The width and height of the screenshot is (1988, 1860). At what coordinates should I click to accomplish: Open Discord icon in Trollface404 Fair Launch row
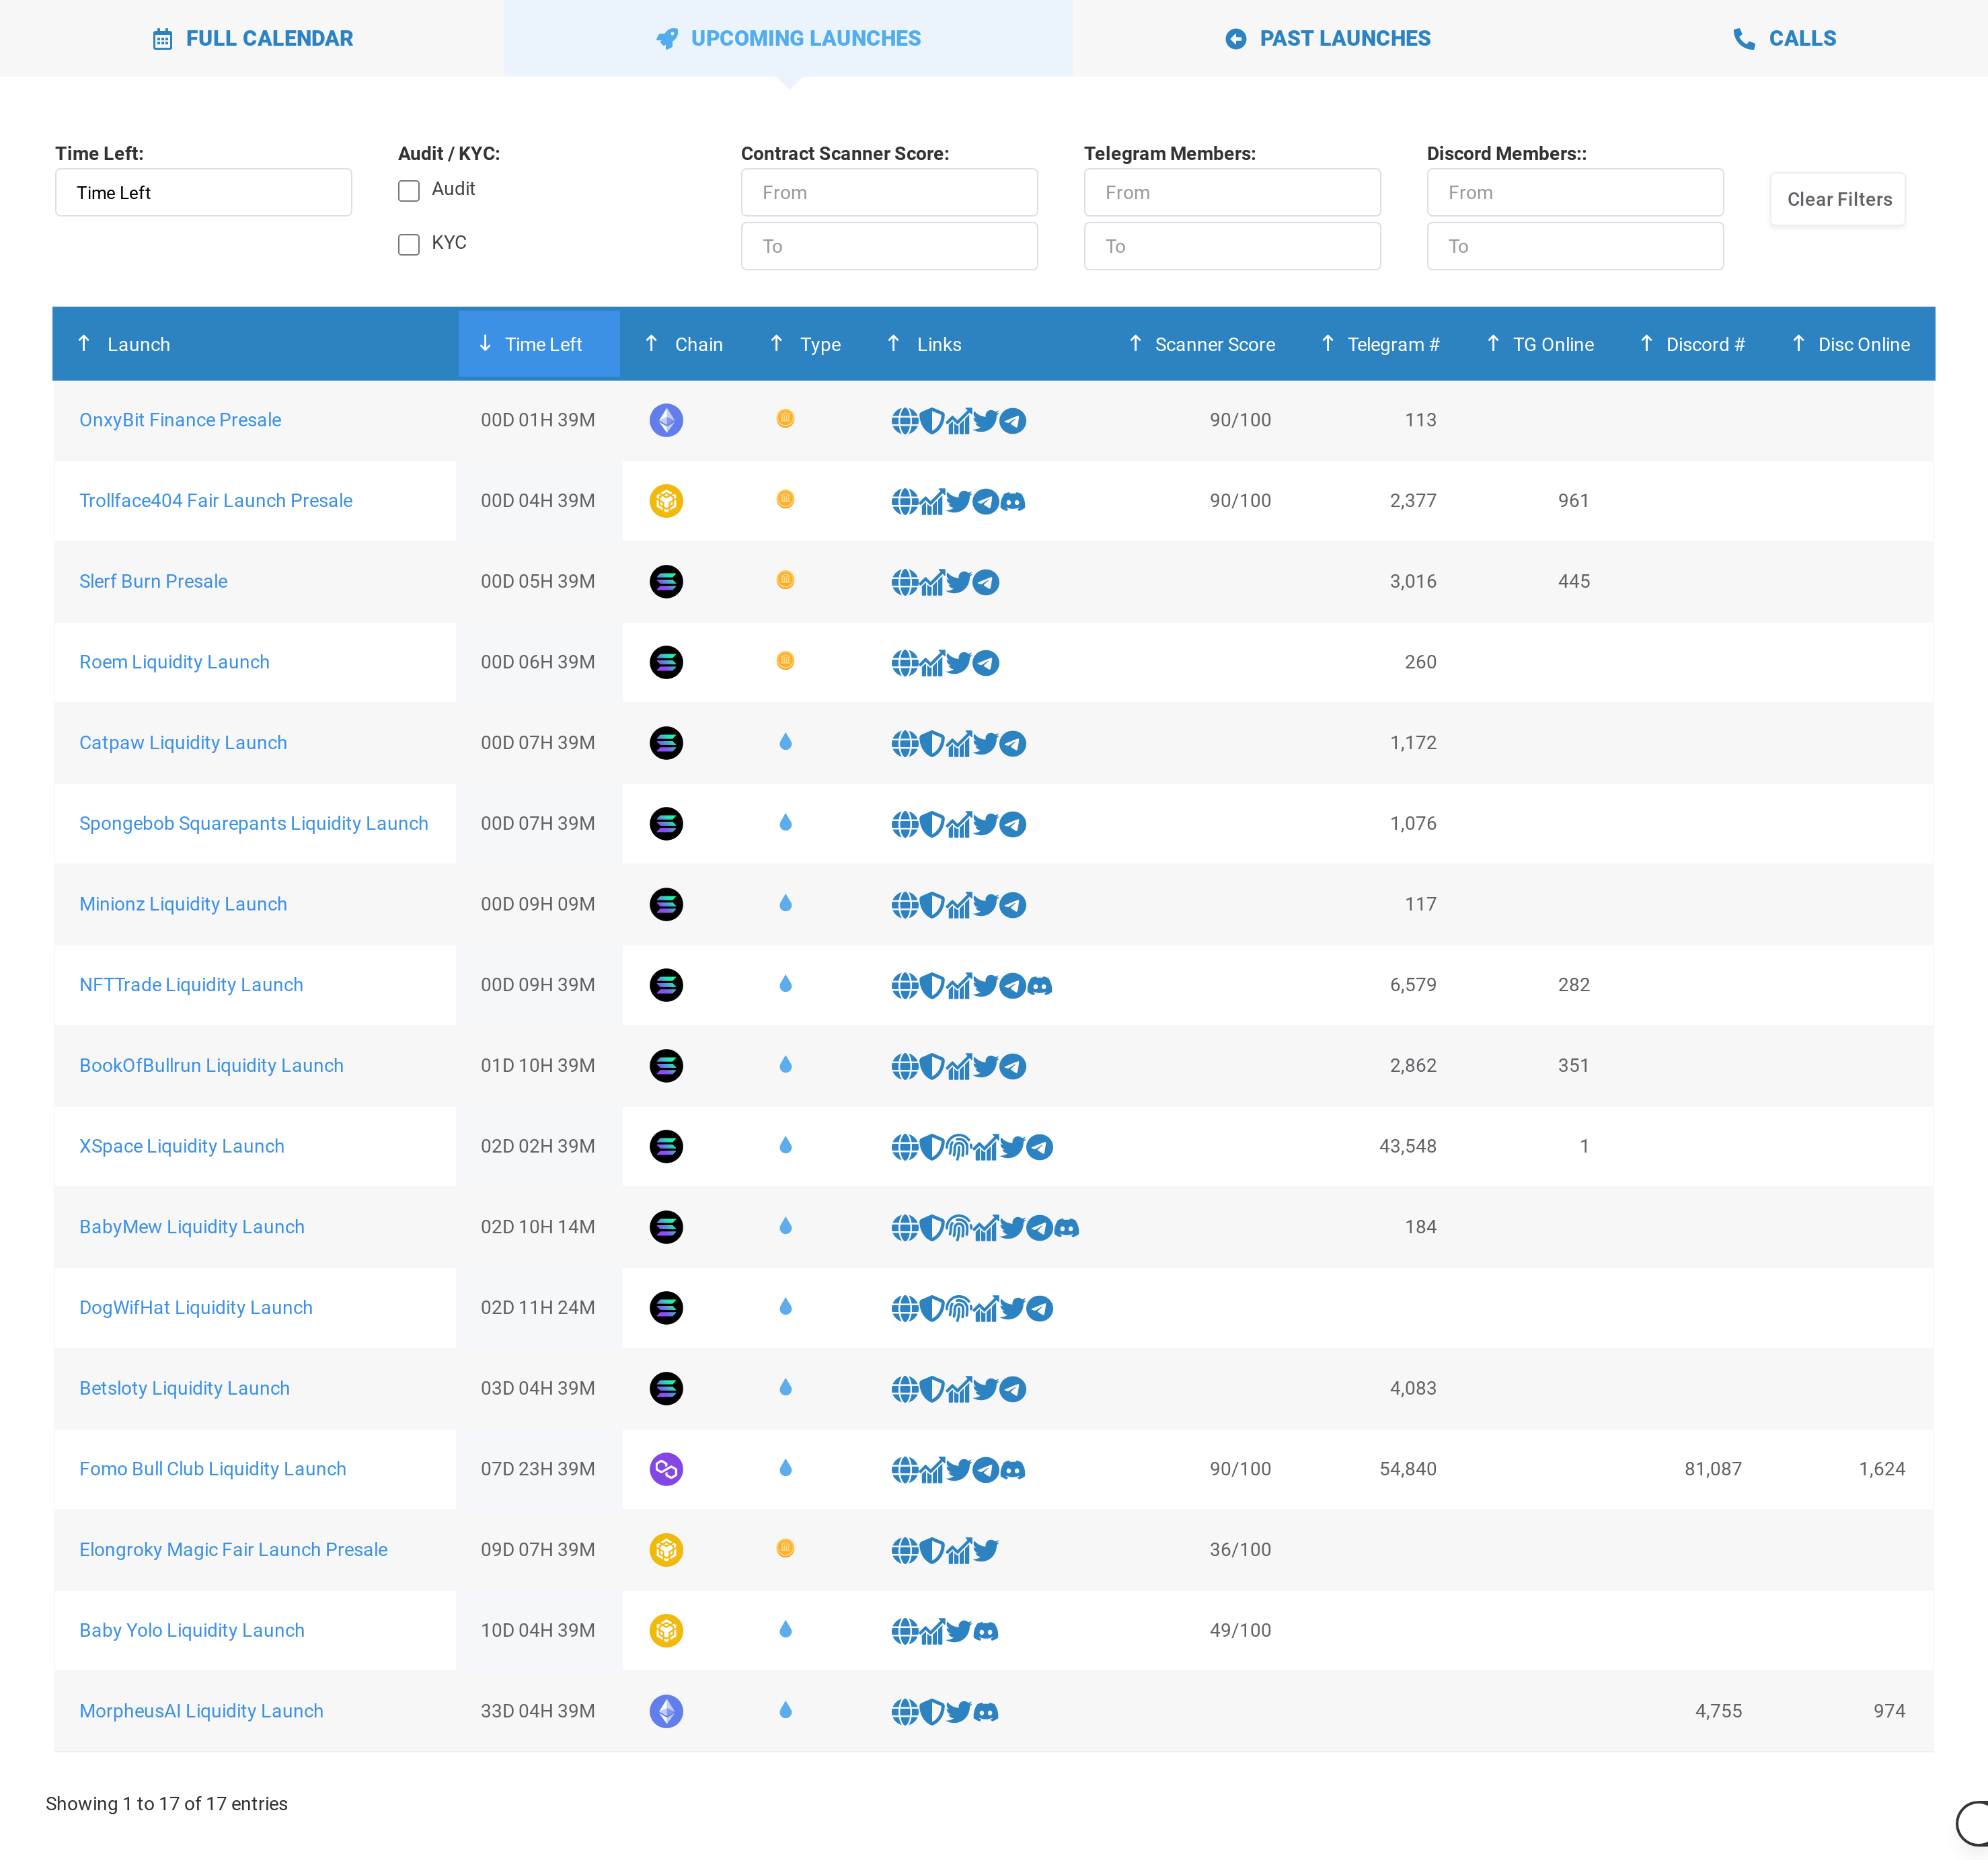point(1012,502)
